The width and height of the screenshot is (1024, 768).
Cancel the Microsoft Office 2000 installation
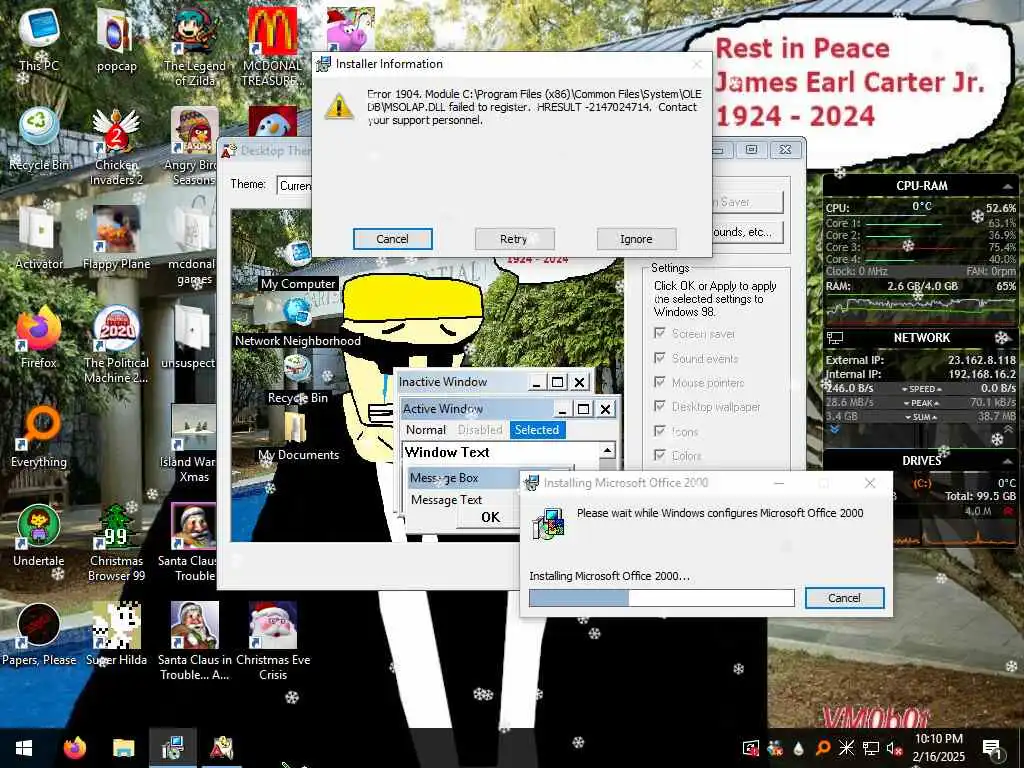point(844,598)
